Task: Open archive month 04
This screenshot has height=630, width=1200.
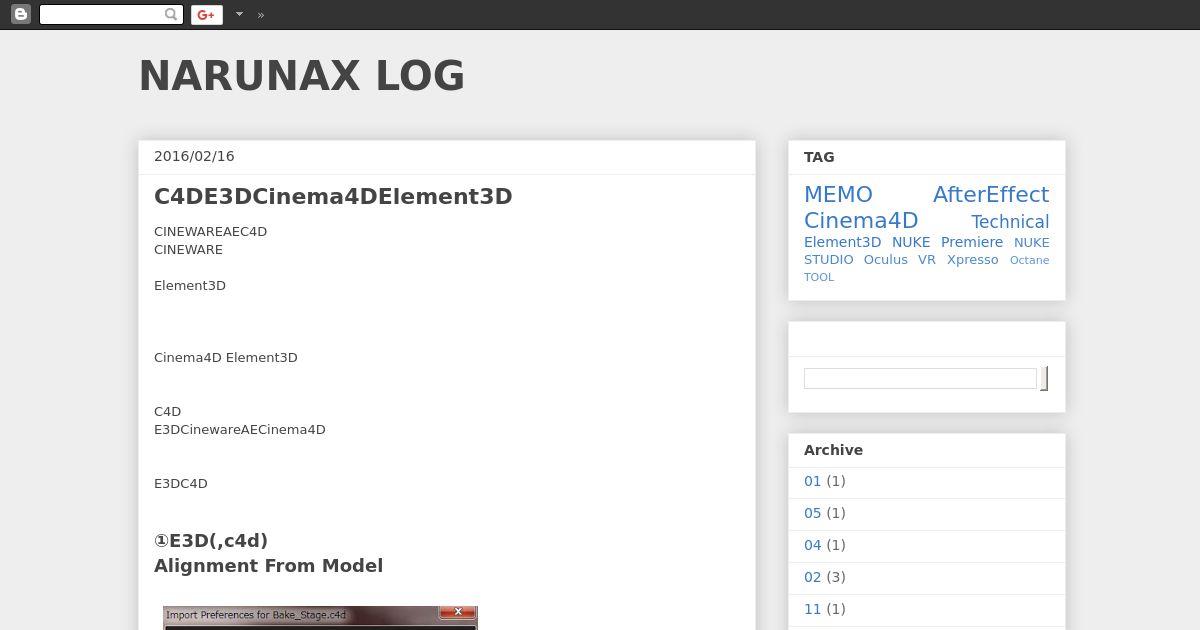Action: (812, 545)
